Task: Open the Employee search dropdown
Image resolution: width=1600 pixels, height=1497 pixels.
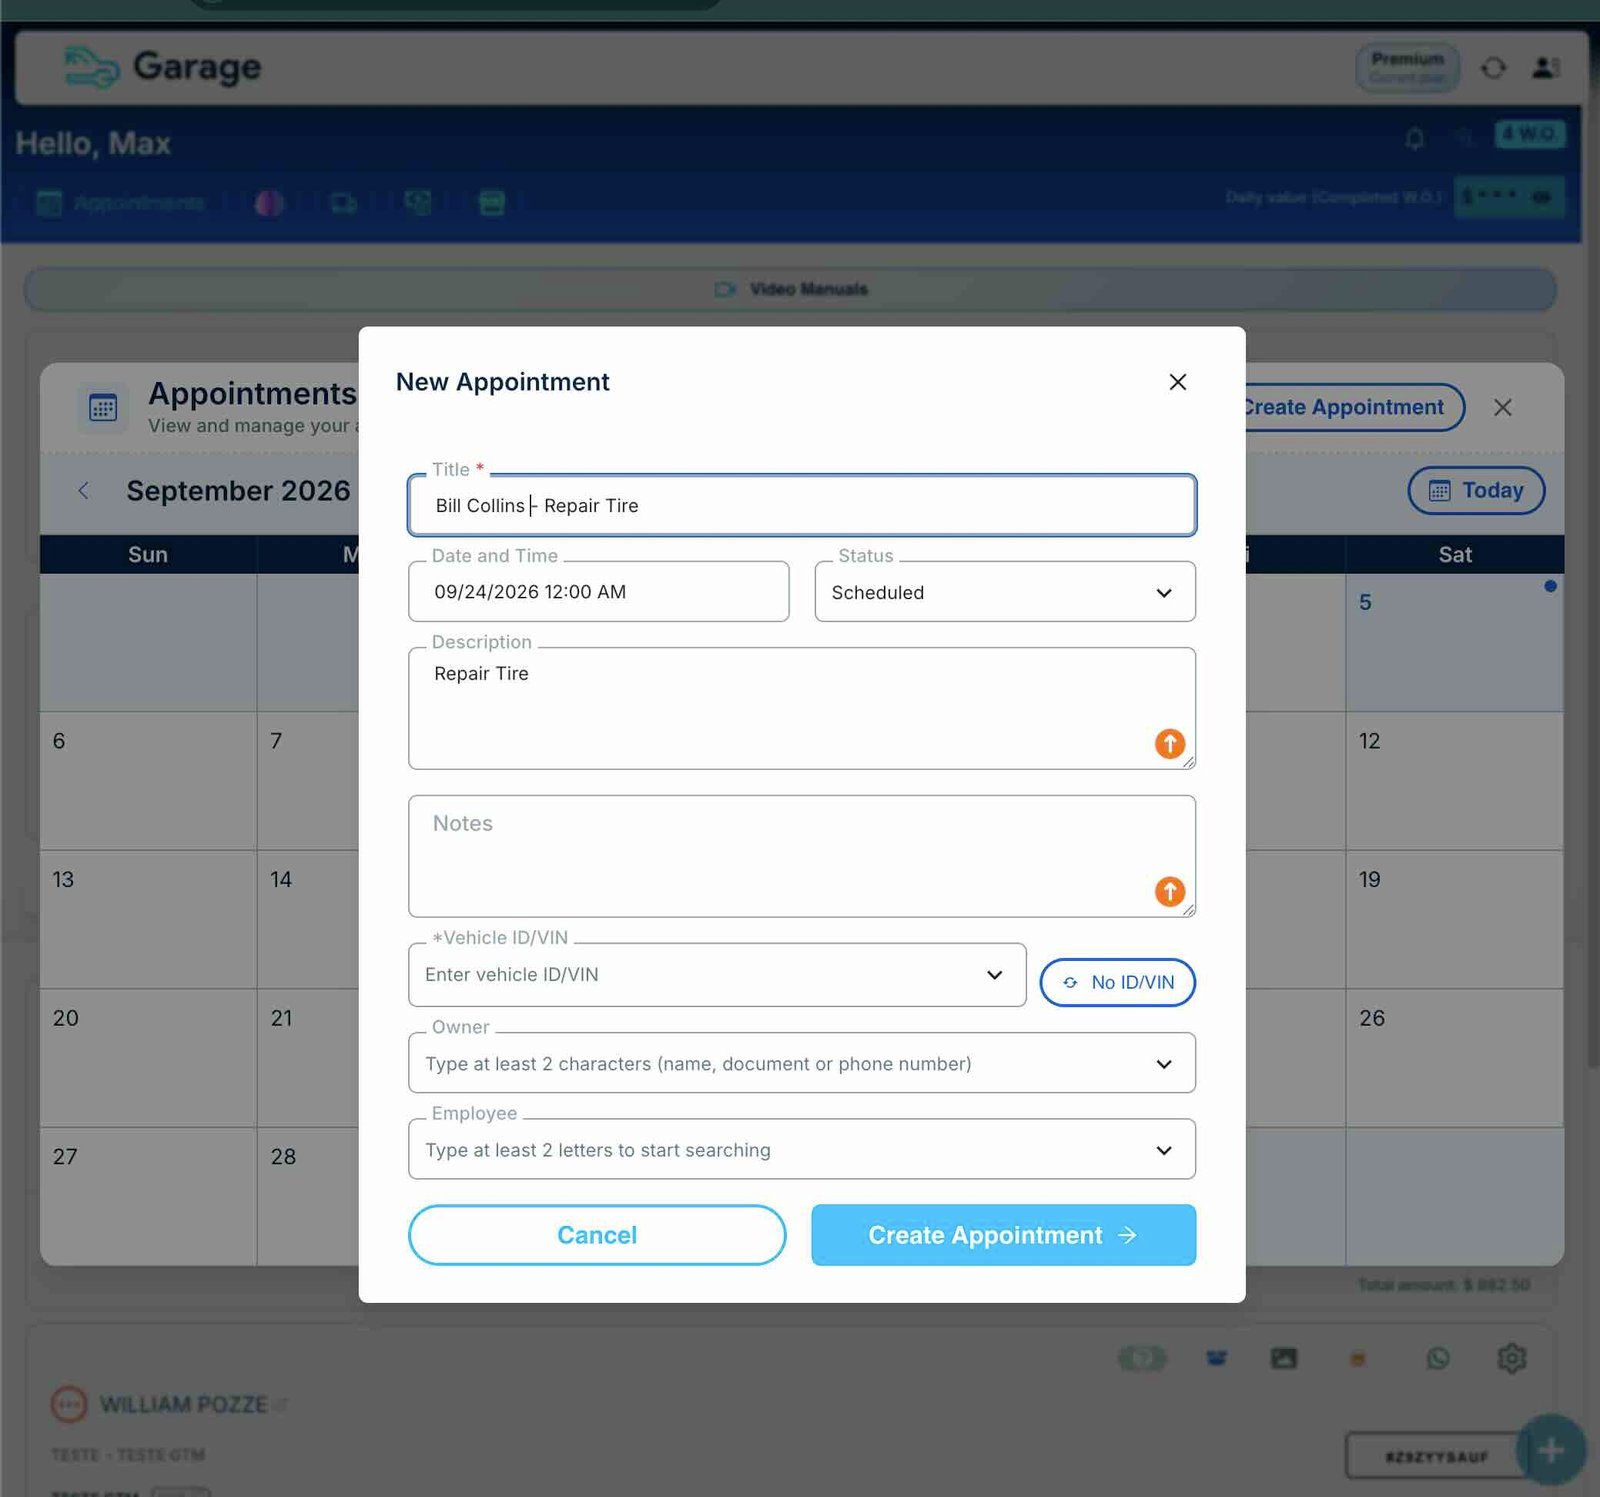Action: [x=802, y=1149]
